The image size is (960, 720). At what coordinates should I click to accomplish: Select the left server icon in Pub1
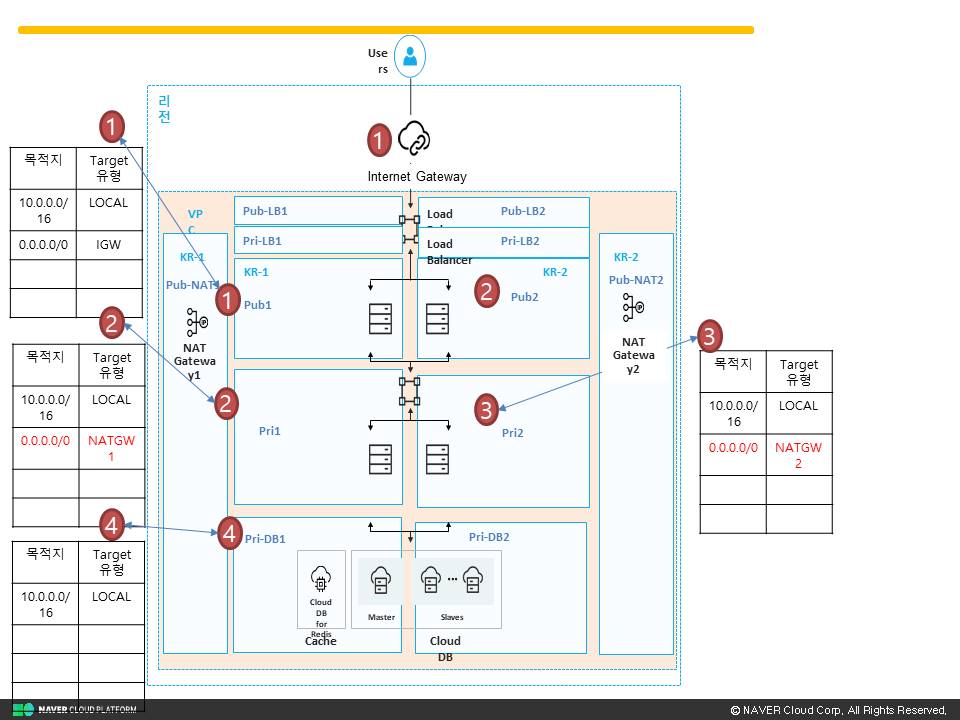380,318
